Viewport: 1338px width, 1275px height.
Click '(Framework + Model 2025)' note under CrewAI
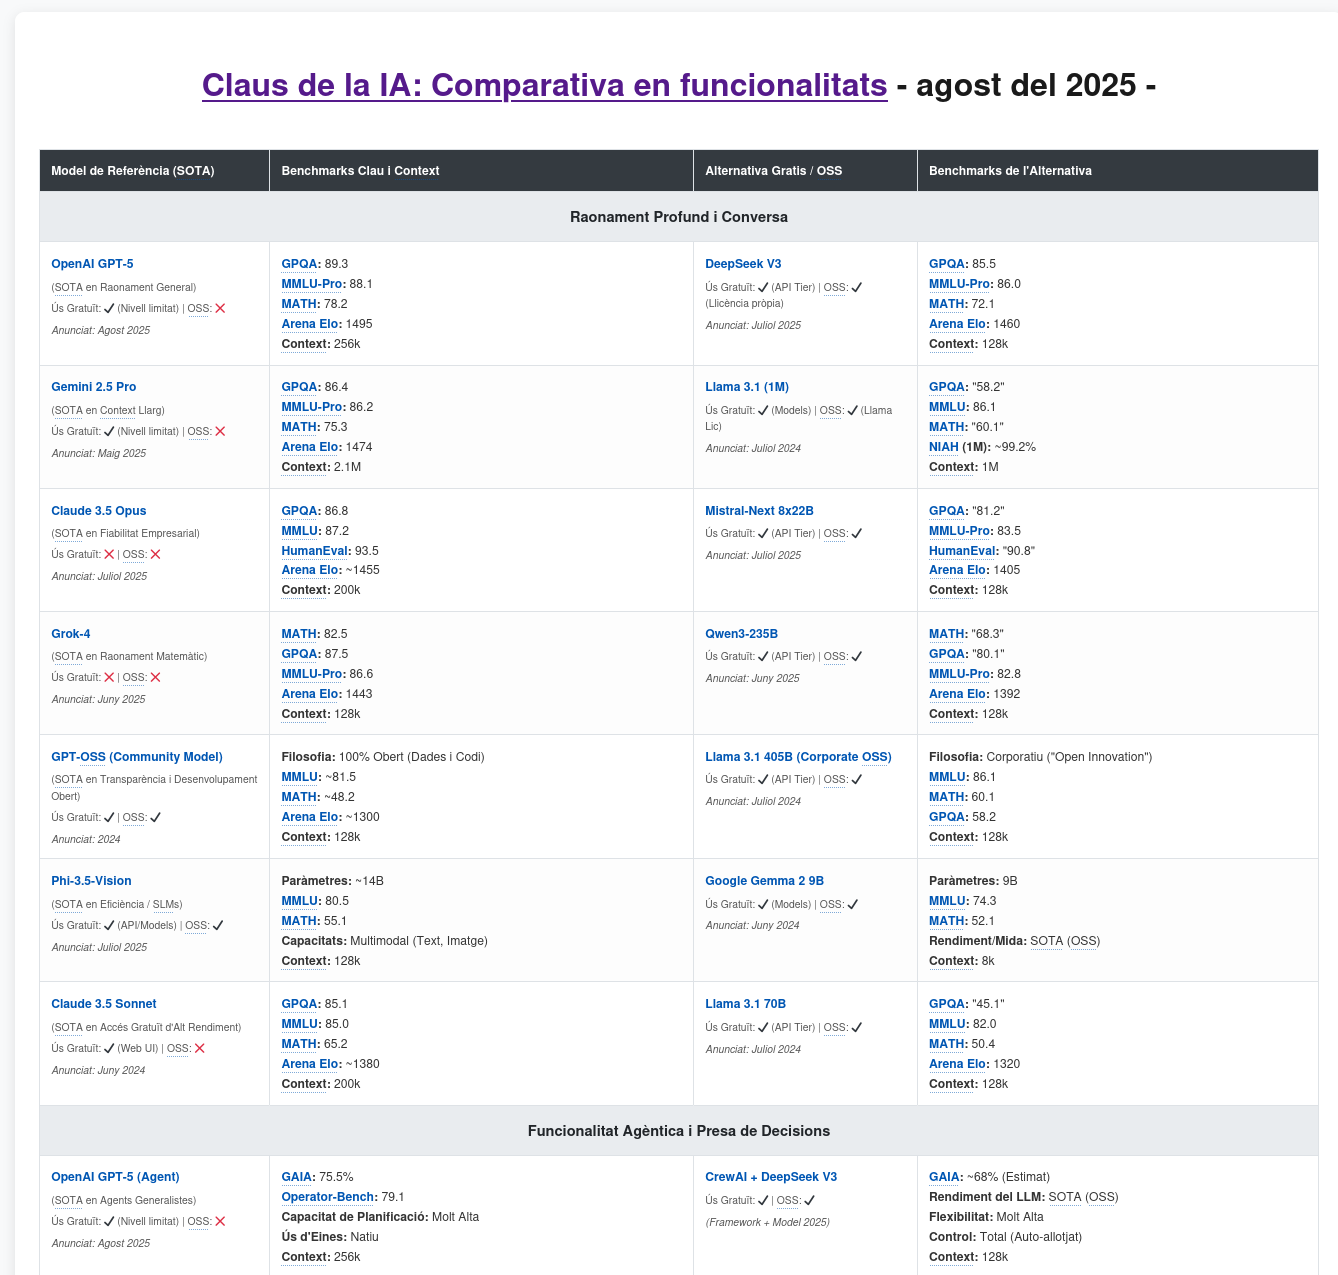pyautogui.click(x=767, y=1222)
